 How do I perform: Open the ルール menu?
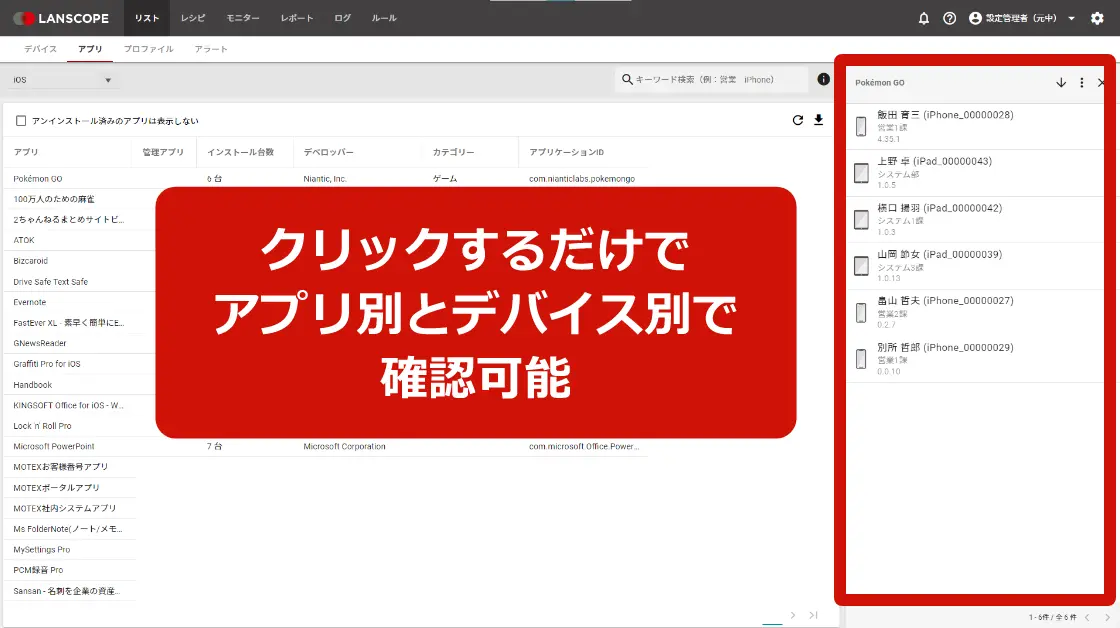point(384,18)
